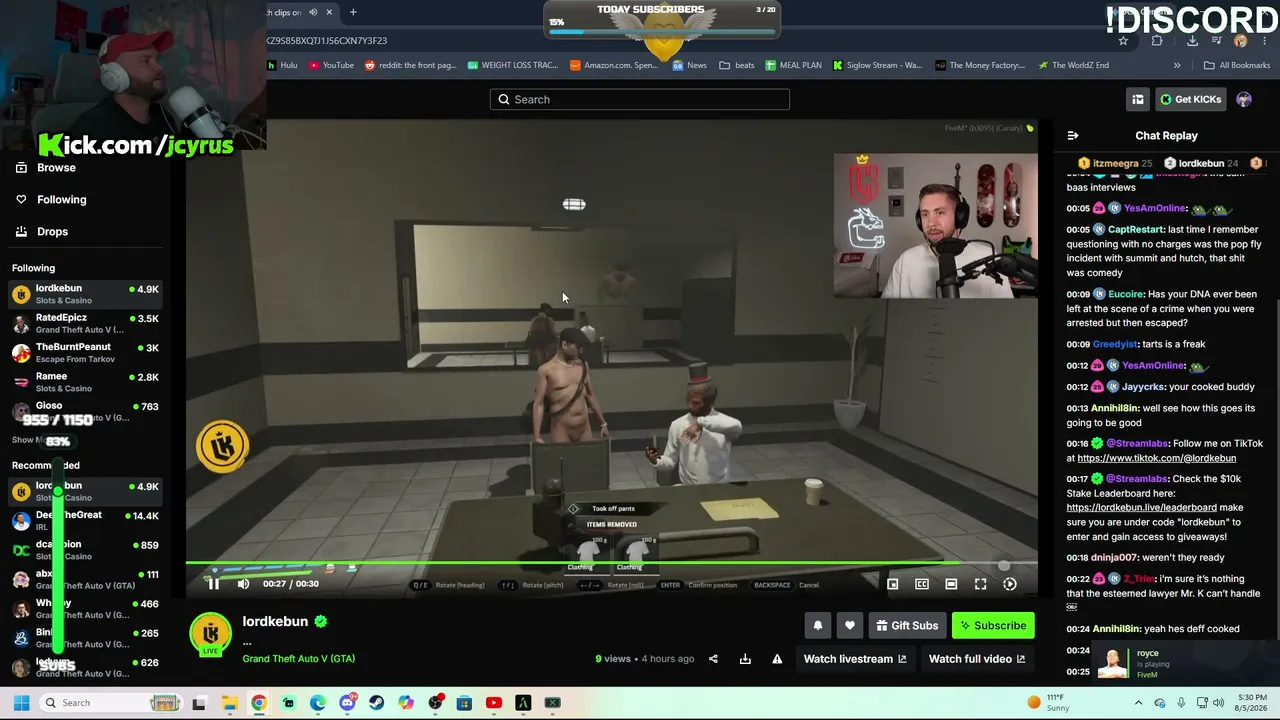Expand the hidden bookmarks overflow chevron
This screenshot has width=1280, height=720.
(x=1177, y=65)
